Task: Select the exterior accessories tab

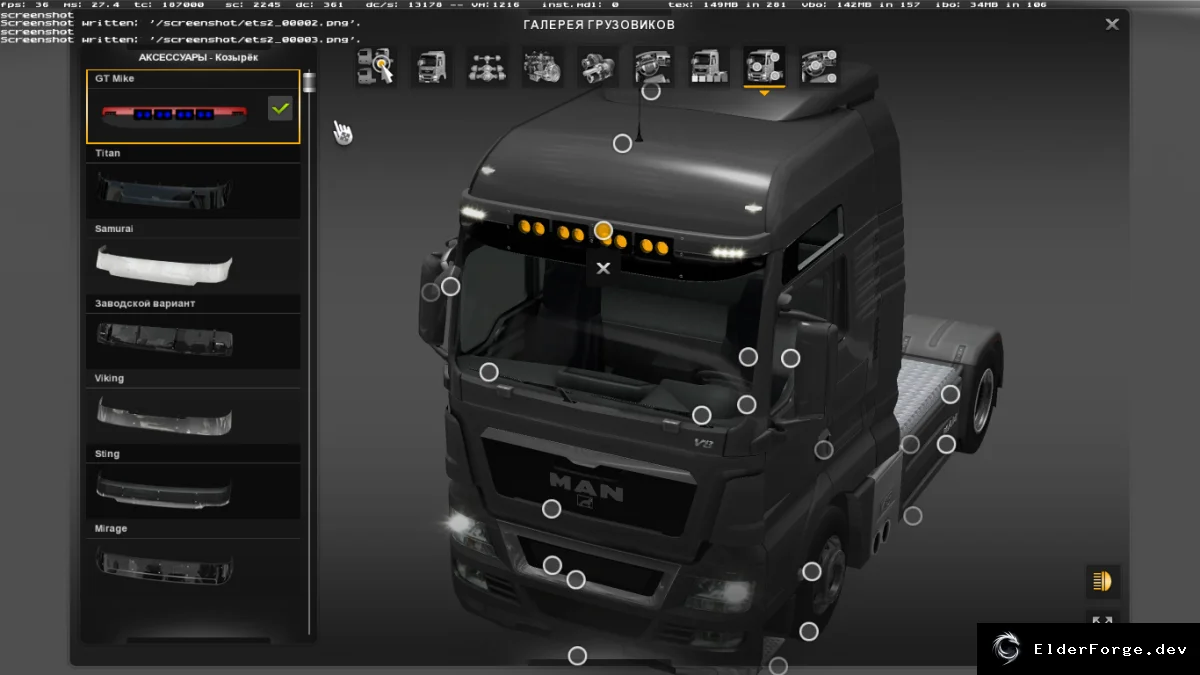Action: (x=764, y=67)
